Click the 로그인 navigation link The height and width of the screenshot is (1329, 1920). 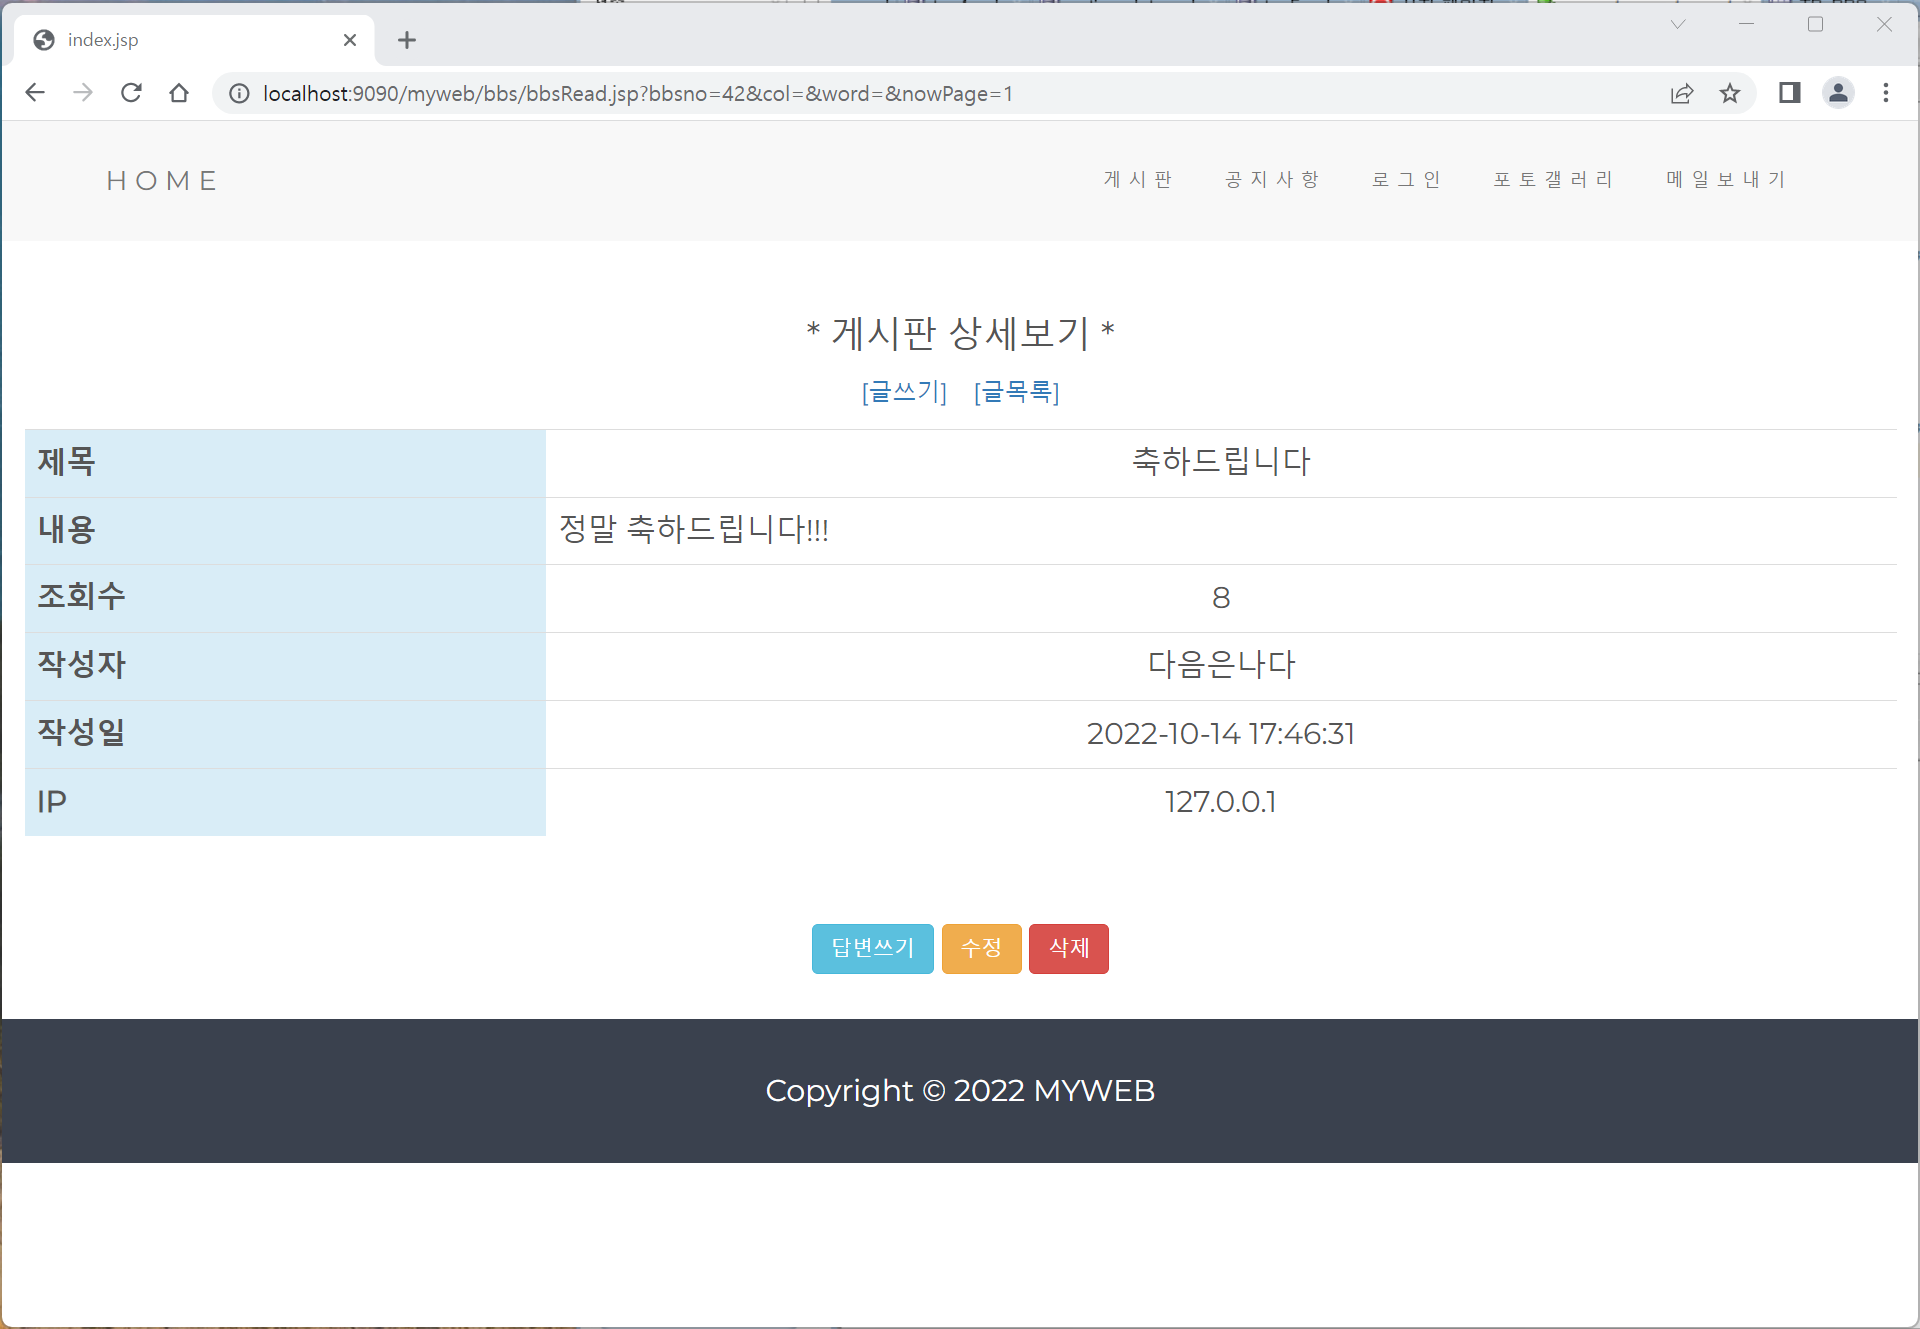coord(1406,180)
